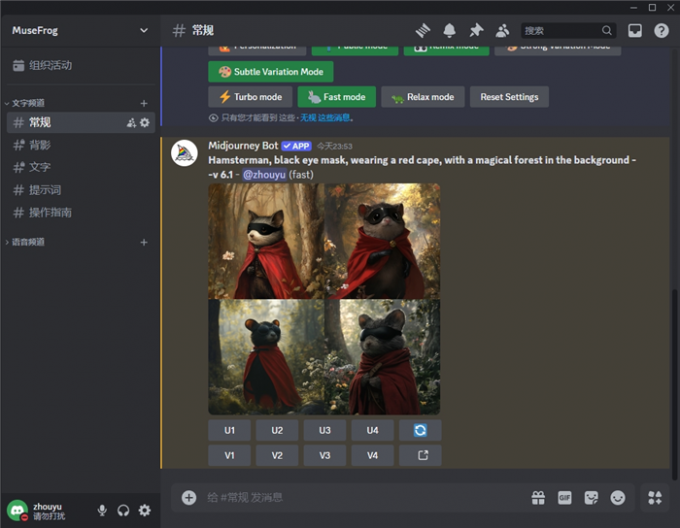The height and width of the screenshot is (528, 680).
Task: Open the 提示词 channel
Action: tap(81, 190)
